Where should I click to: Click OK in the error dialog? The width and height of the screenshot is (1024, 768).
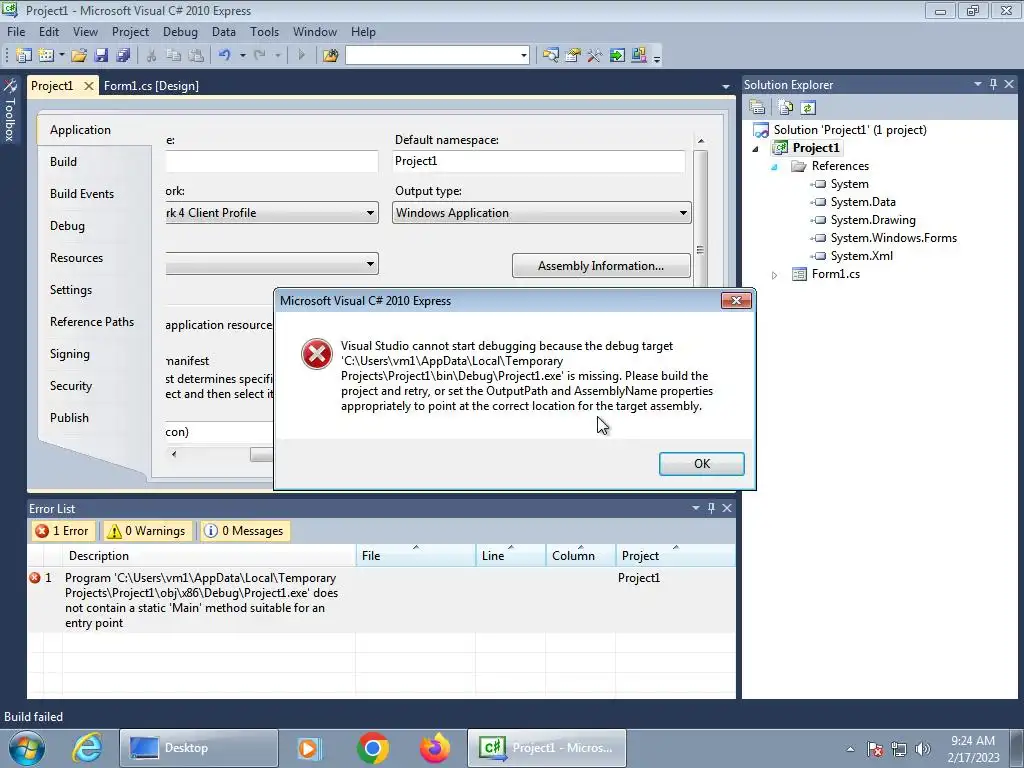click(x=701, y=464)
